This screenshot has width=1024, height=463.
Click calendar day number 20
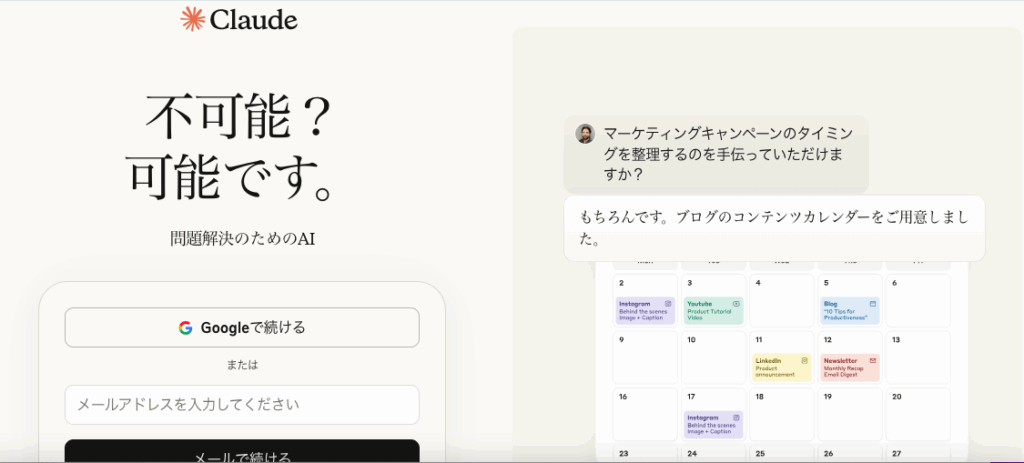click(897, 396)
